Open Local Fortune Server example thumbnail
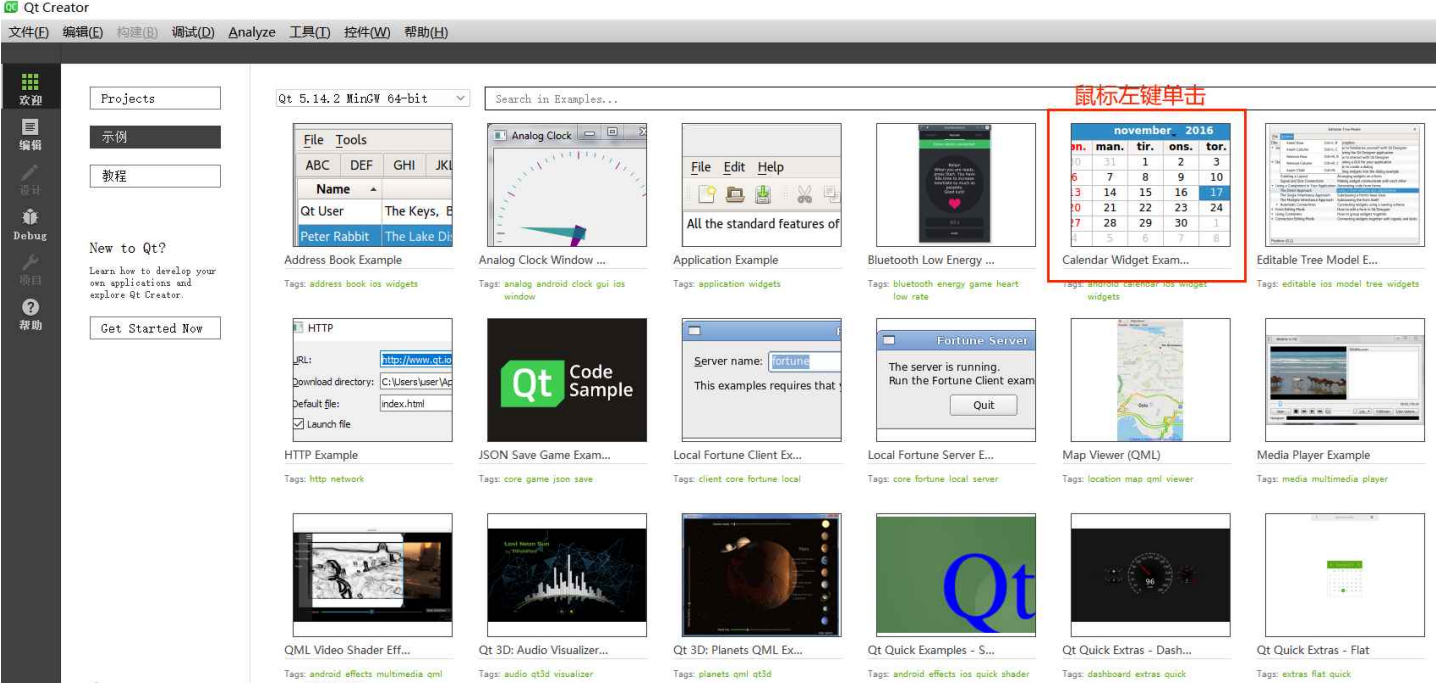The image size is (1436, 683). pos(955,380)
